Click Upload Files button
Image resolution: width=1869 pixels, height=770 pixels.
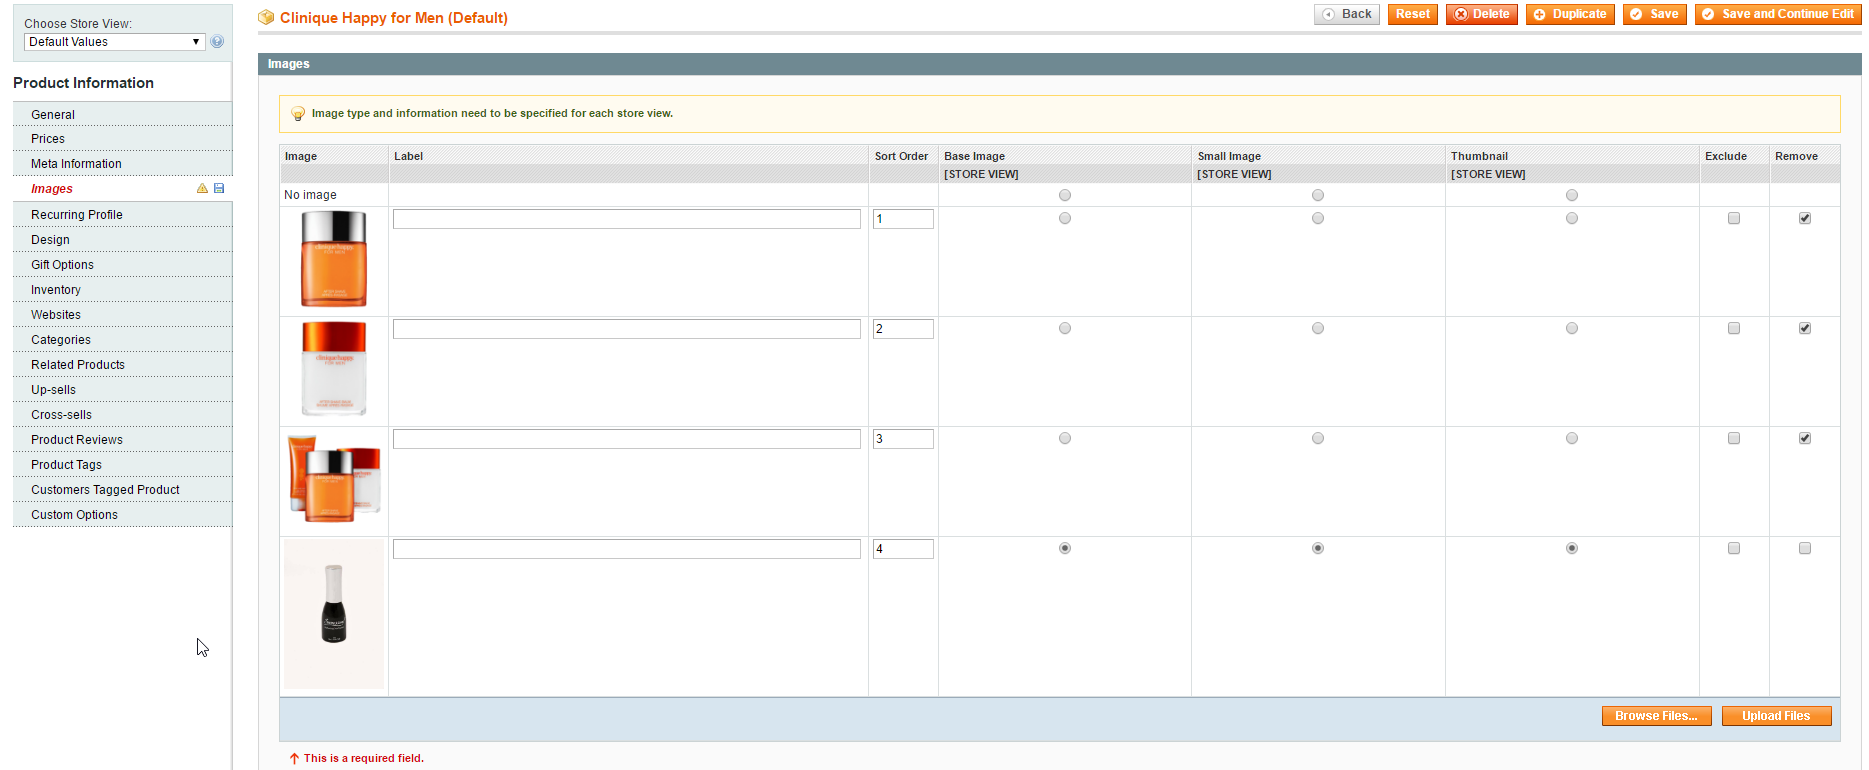coord(1776,716)
